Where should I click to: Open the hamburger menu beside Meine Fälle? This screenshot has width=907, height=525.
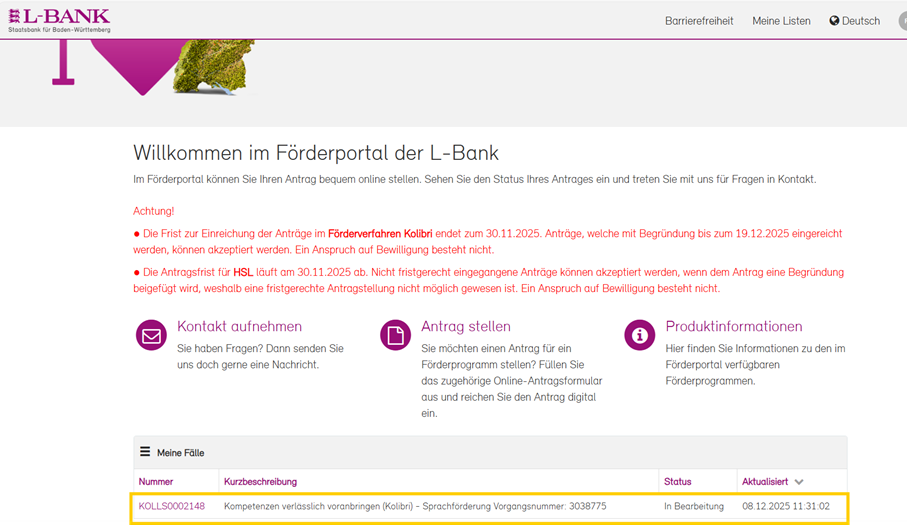145,452
